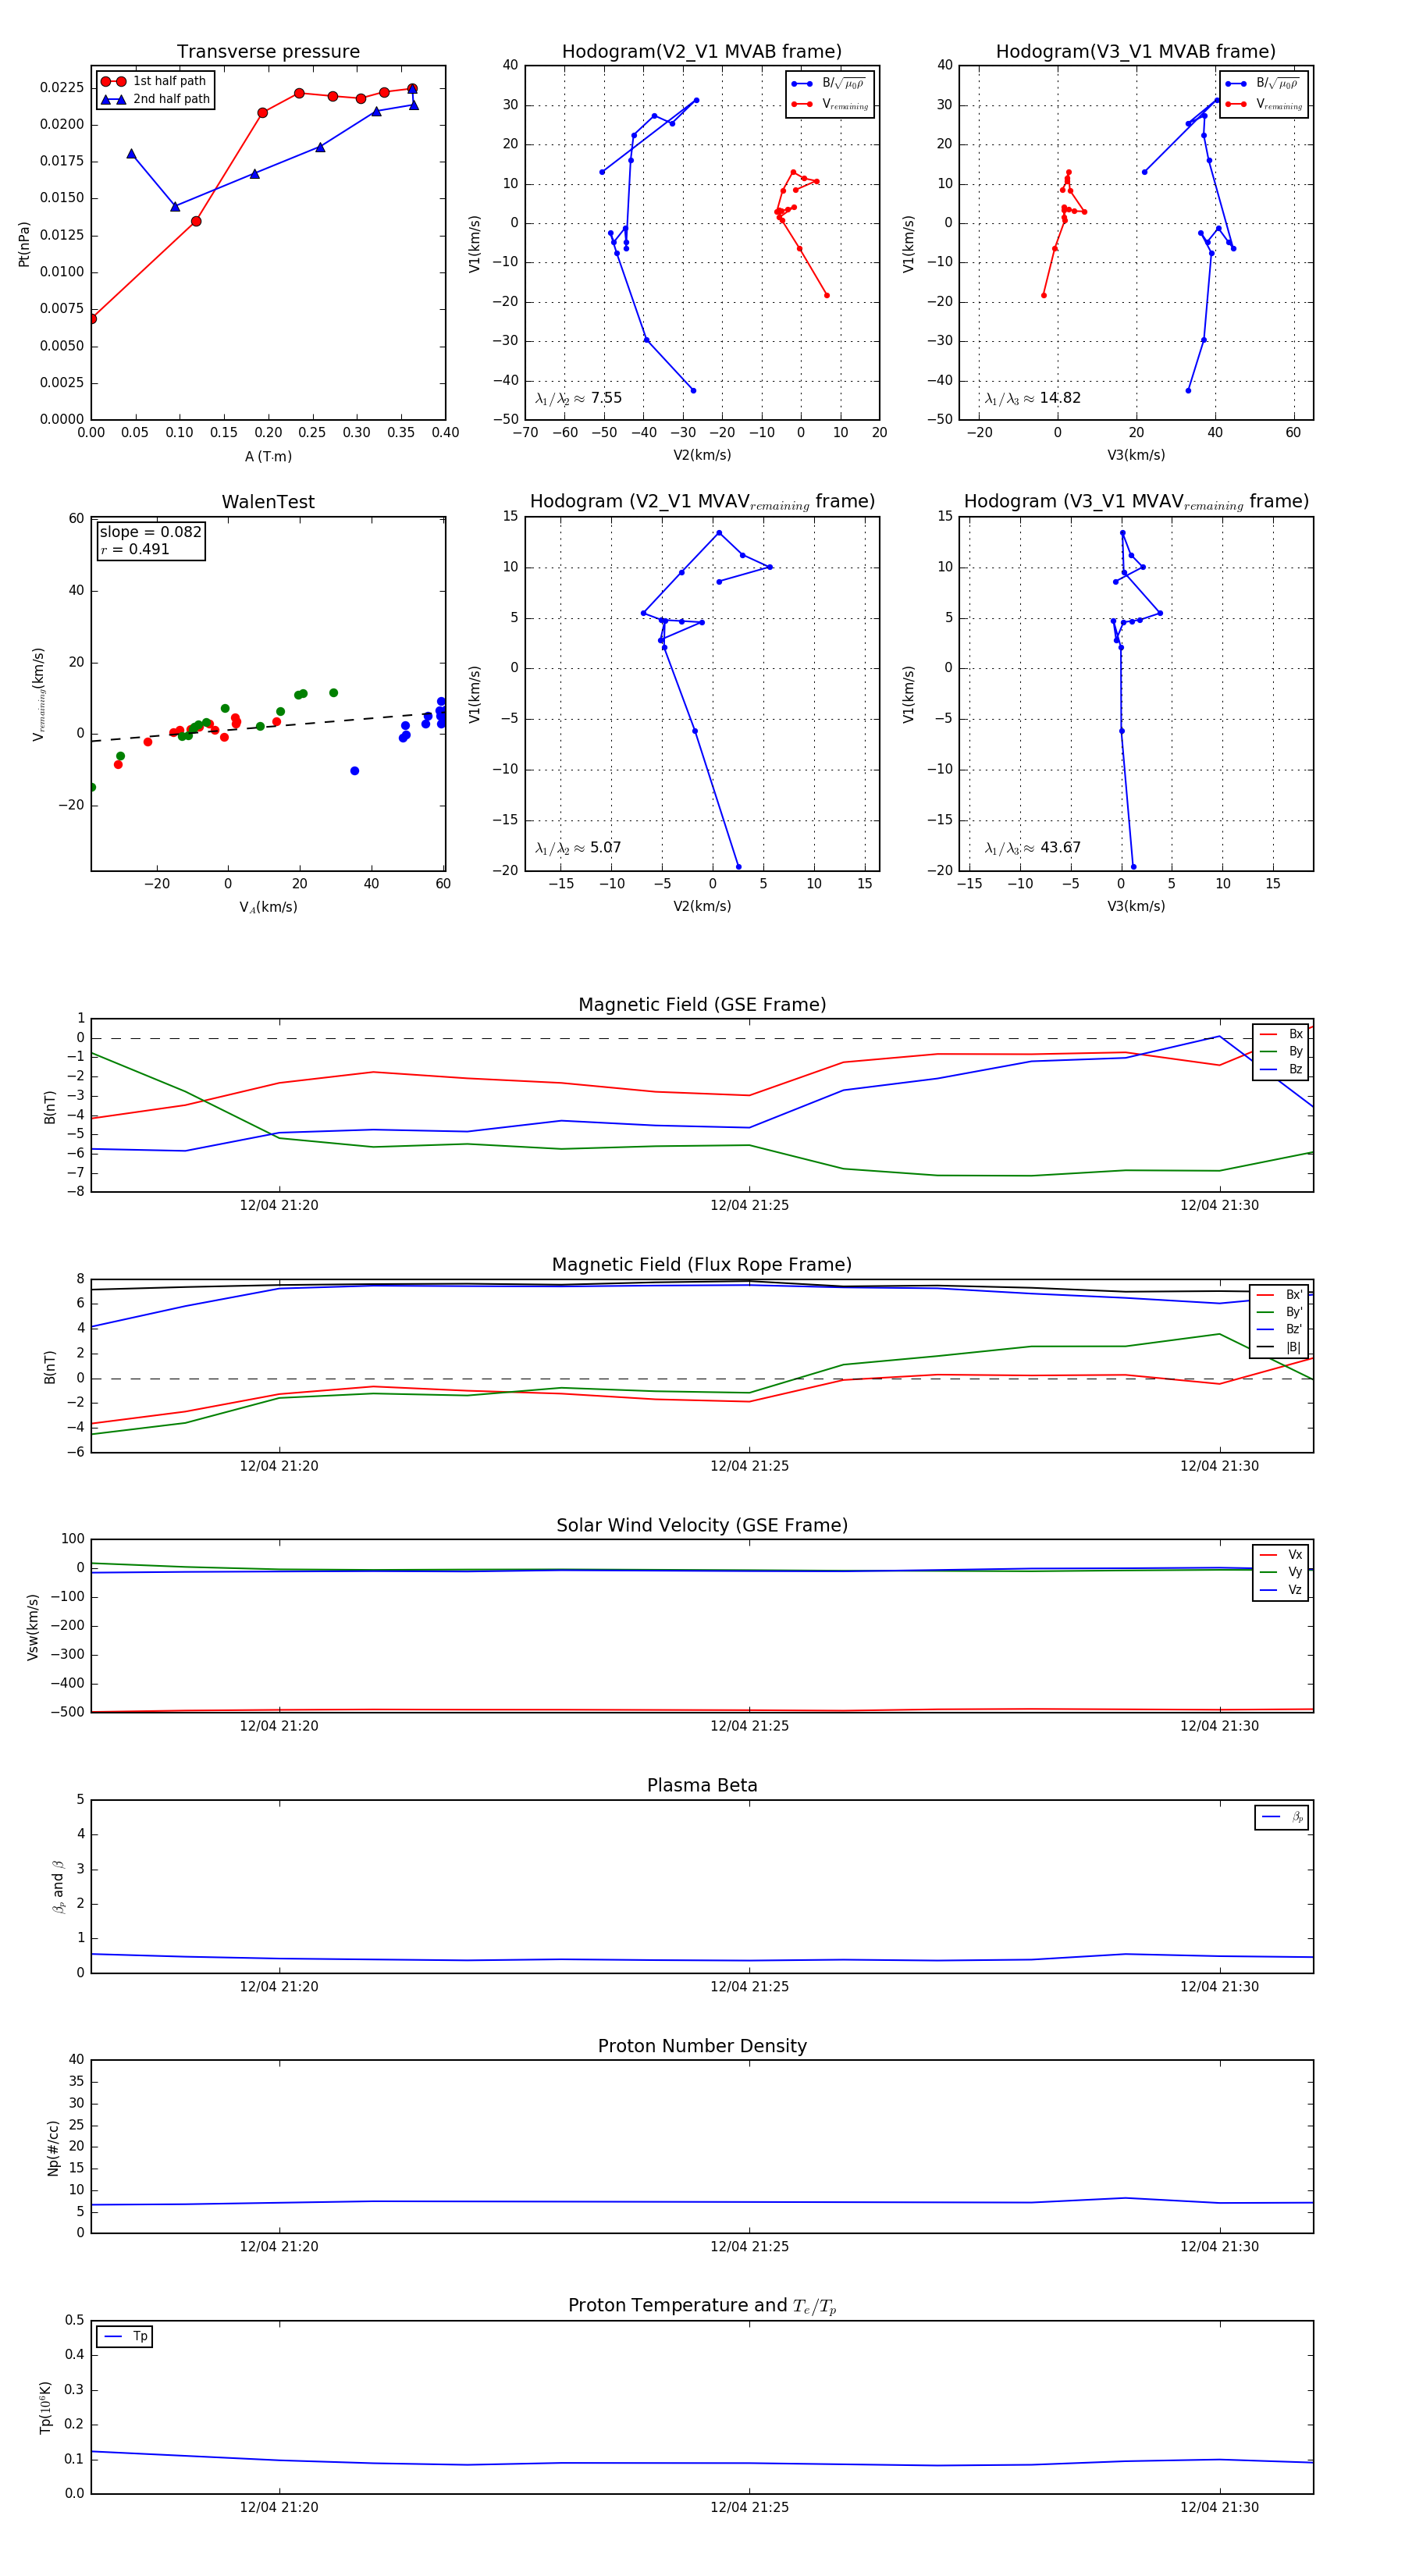Image resolution: width=1405 pixels, height=2576 pixels.
Task: Click the λ1/λ3 ≈ 43.67 annotation
Action: (x=1032, y=848)
